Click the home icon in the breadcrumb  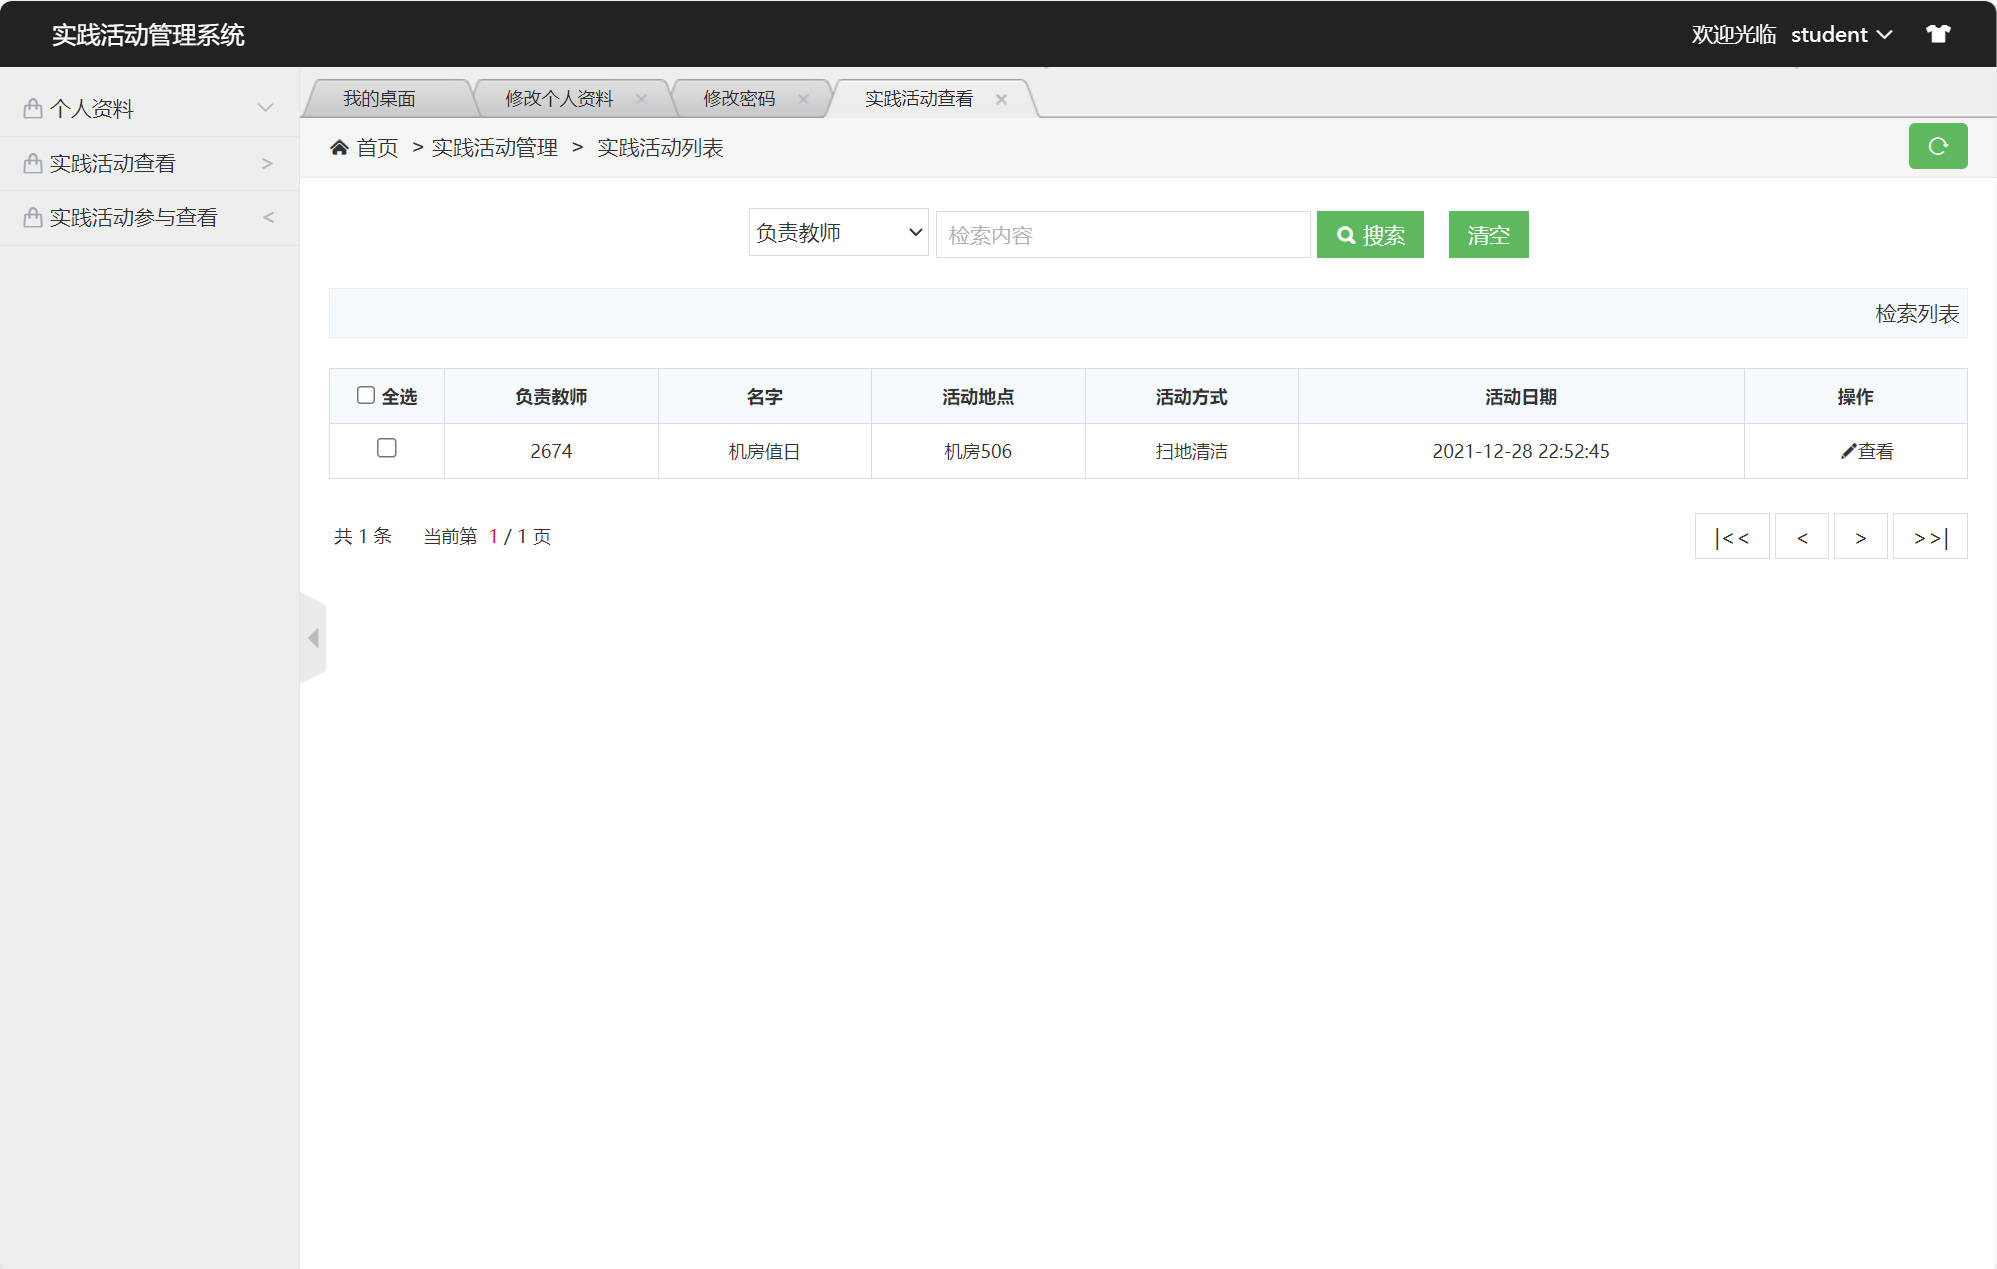pyautogui.click(x=339, y=146)
